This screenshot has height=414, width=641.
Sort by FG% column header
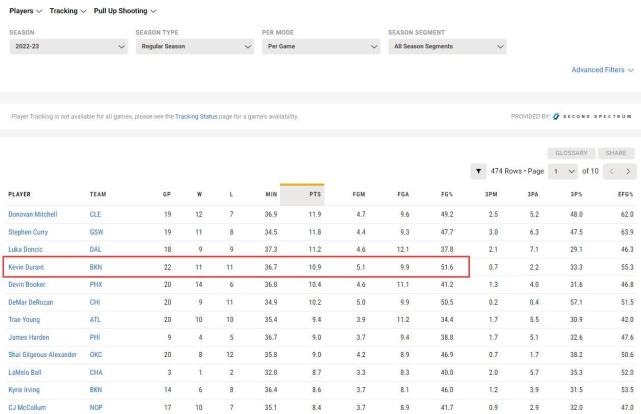coord(447,195)
